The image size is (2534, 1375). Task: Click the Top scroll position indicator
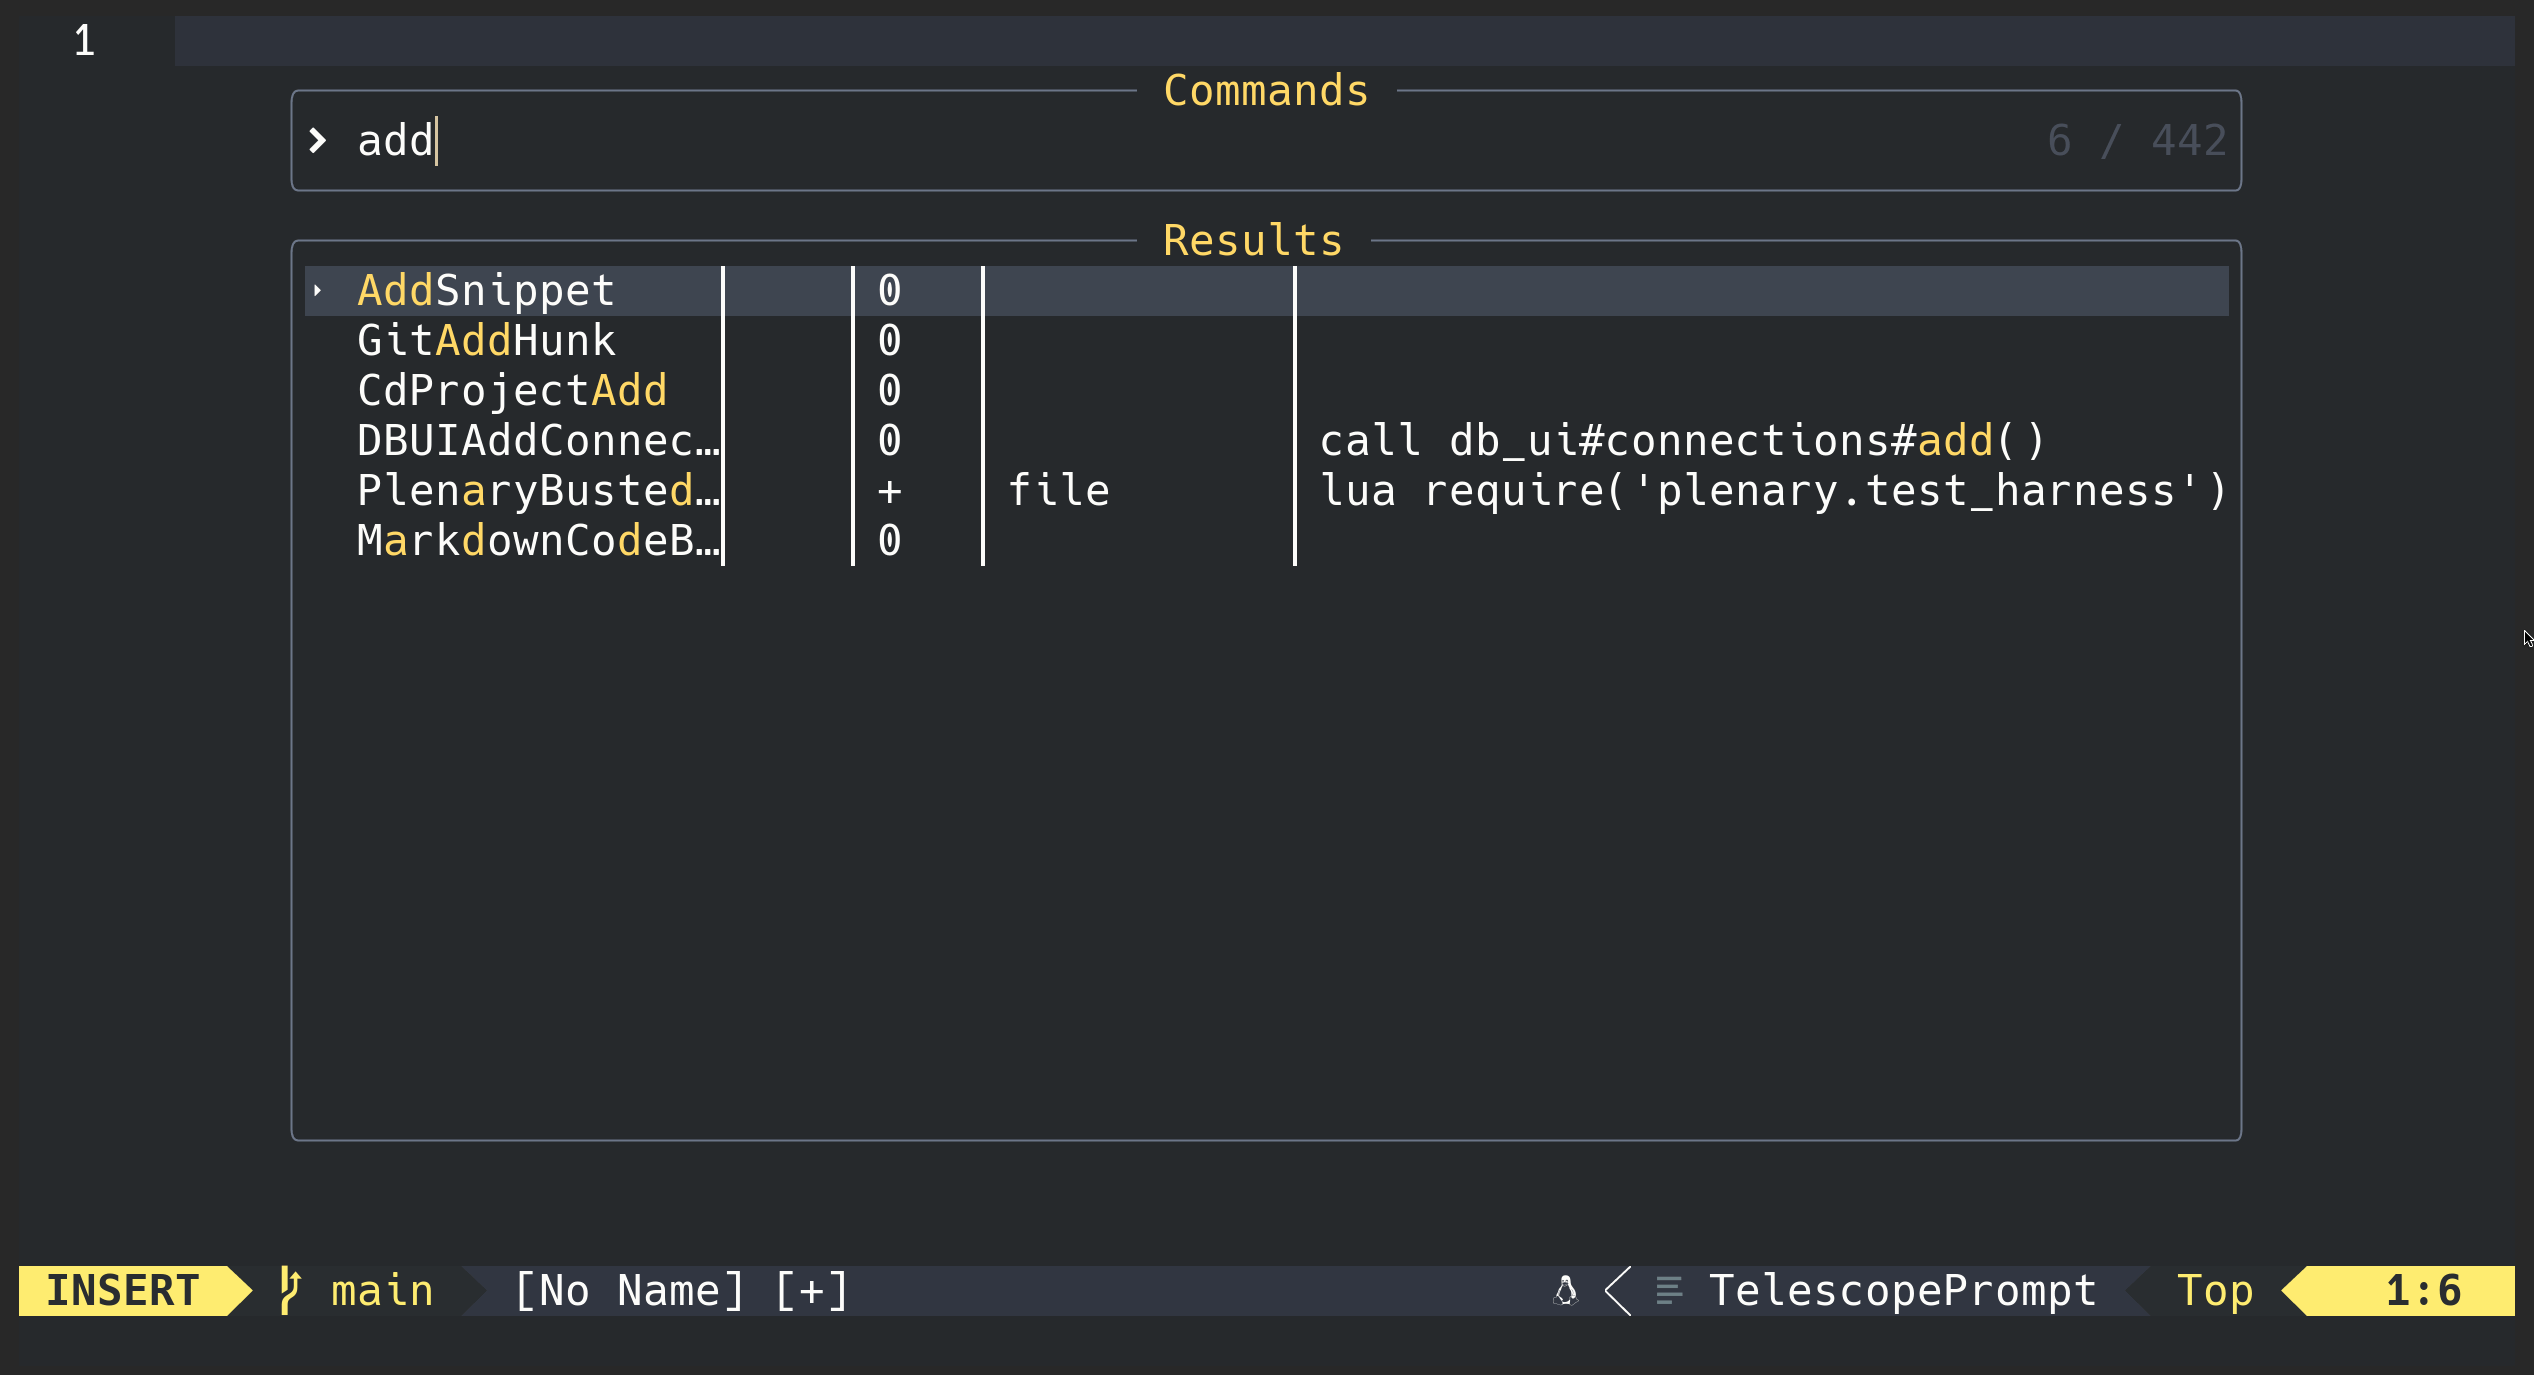point(2215,1290)
